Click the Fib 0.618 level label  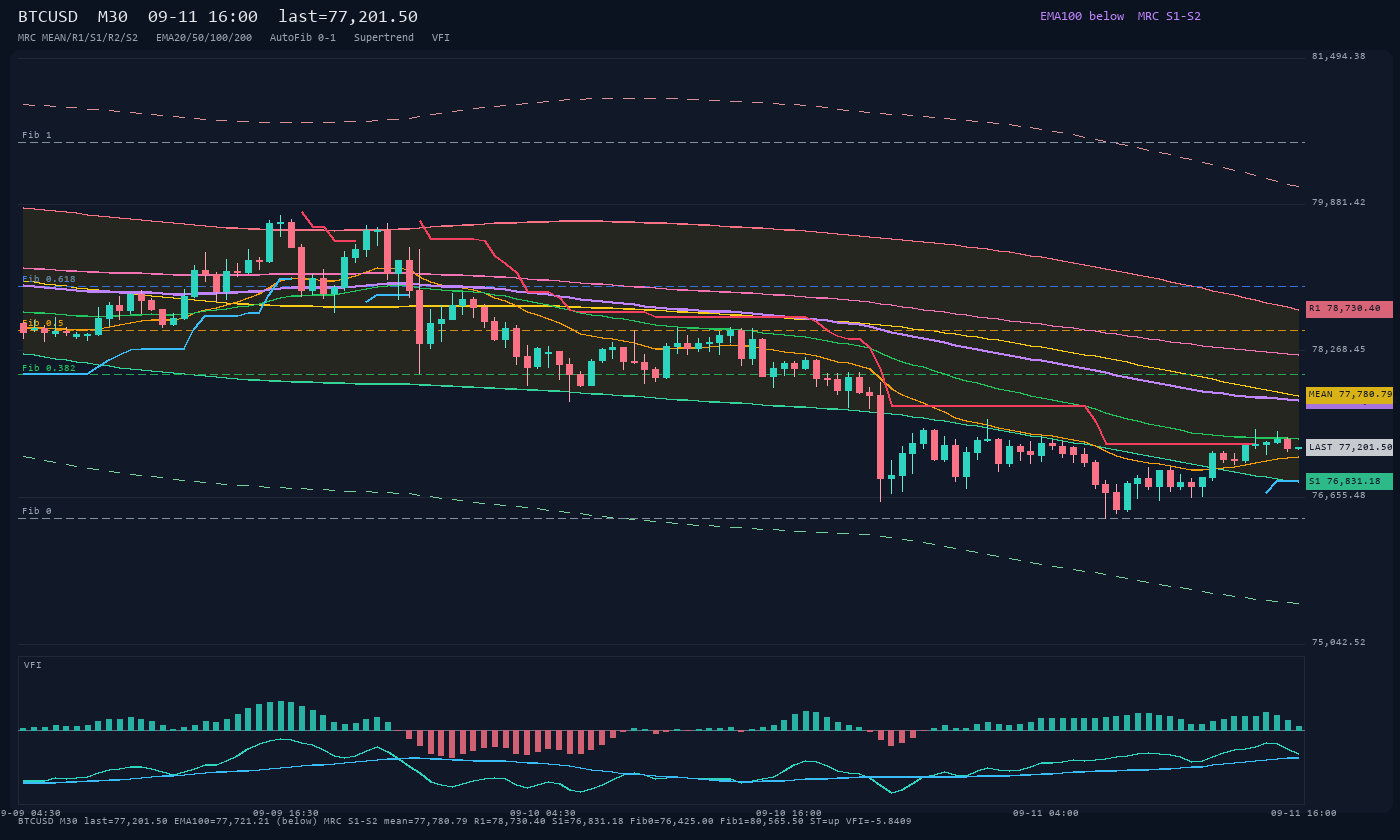49,279
